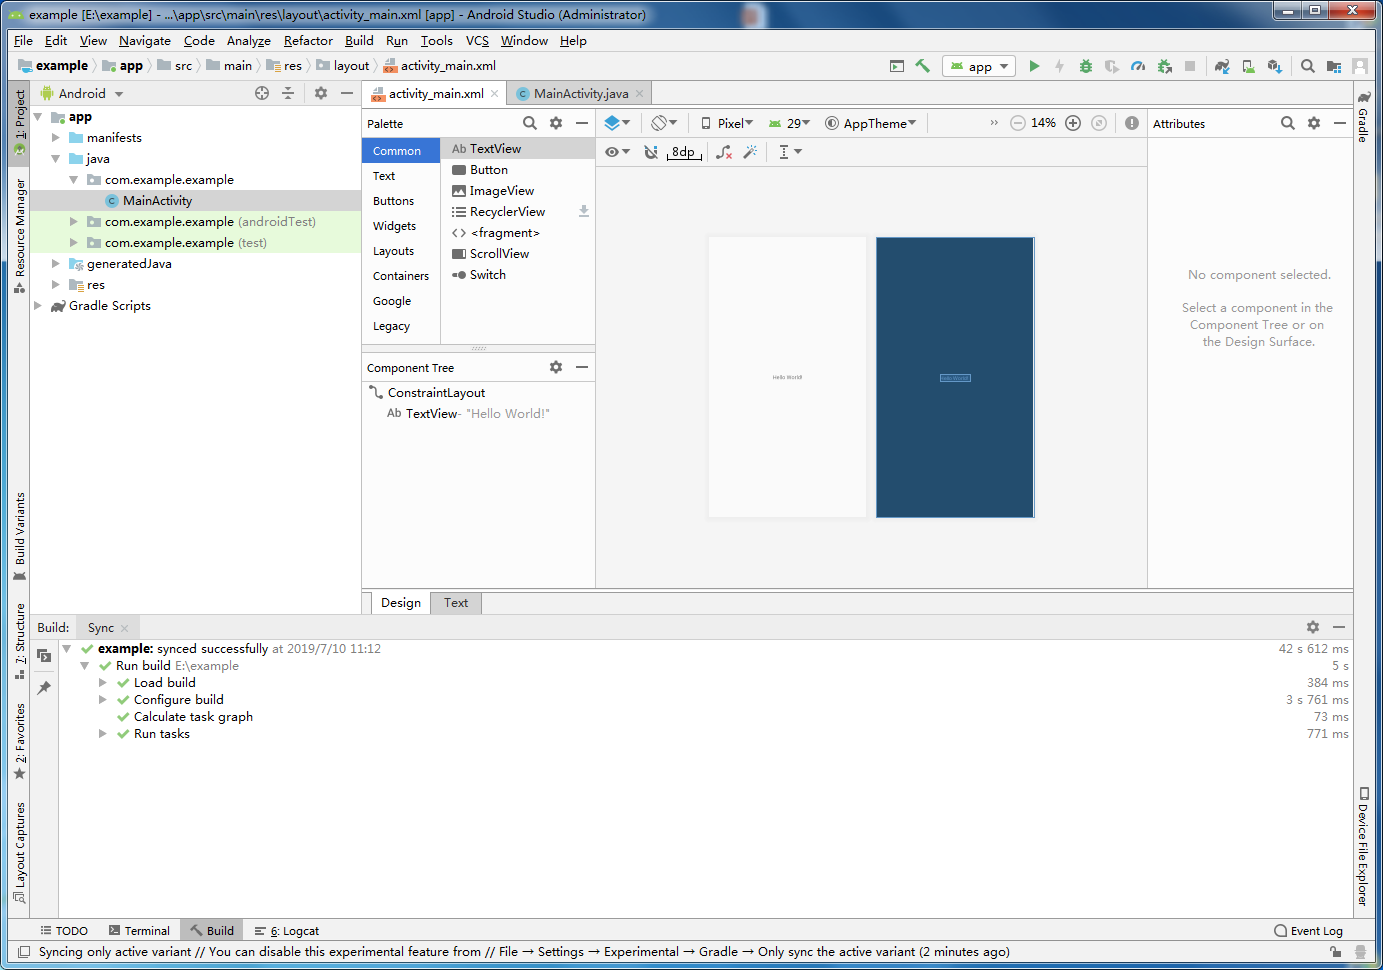Image resolution: width=1383 pixels, height=970 pixels.
Task: Select the Widgets palette category
Action: point(394,226)
